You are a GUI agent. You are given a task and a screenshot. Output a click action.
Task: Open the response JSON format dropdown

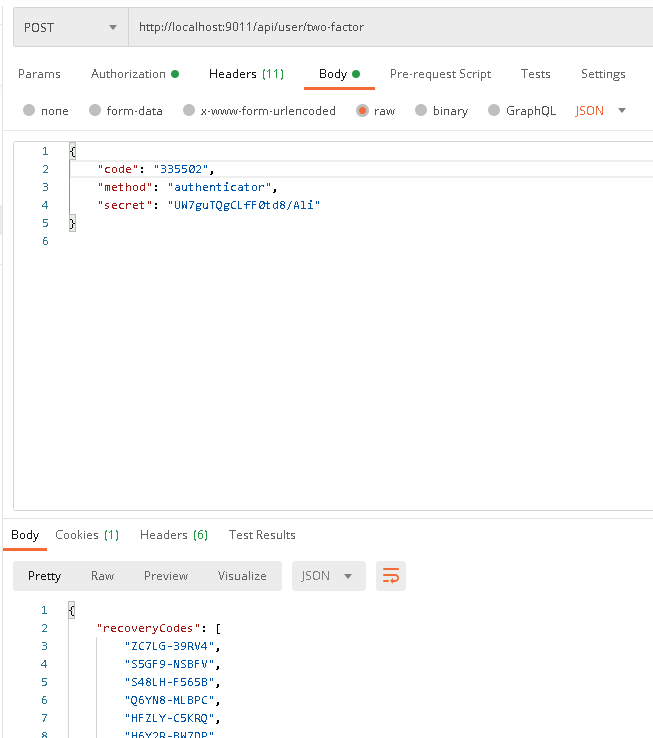(327, 576)
